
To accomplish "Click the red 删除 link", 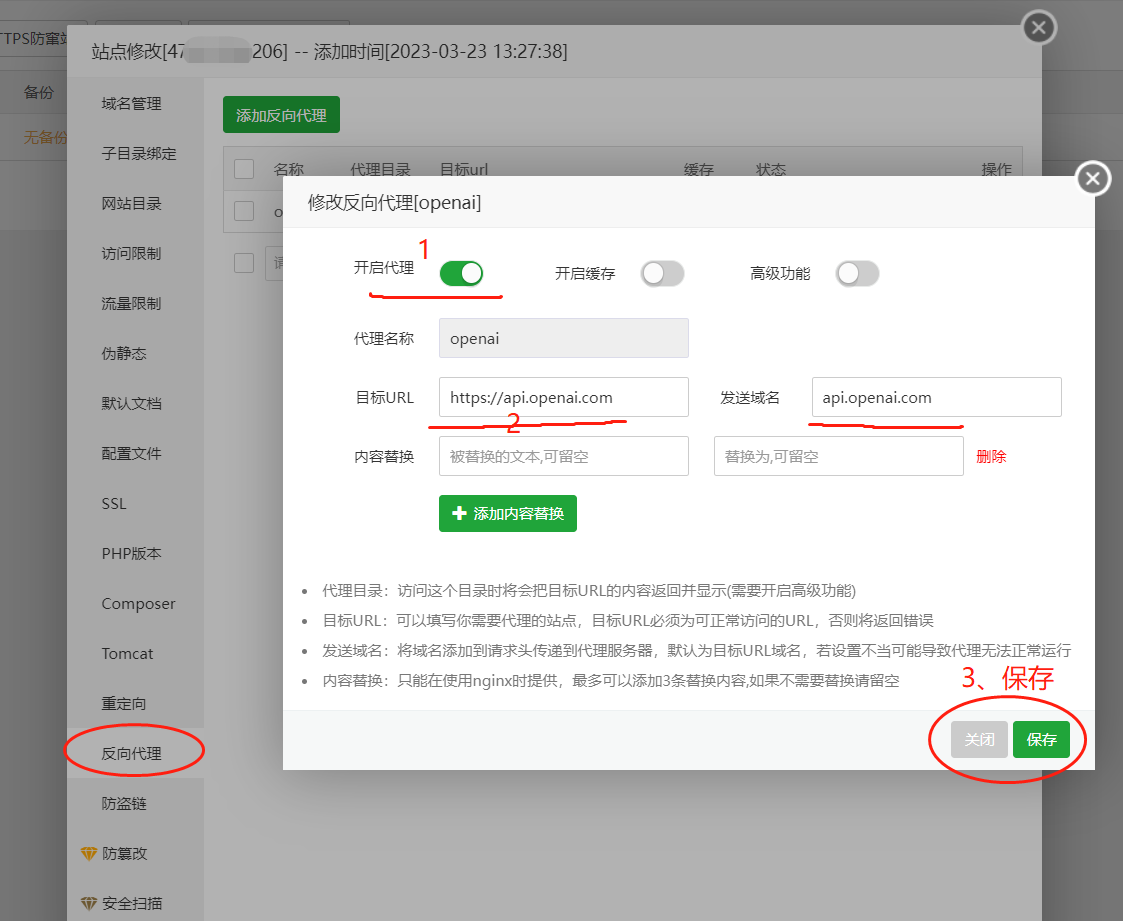I will pyautogui.click(x=991, y=456).
